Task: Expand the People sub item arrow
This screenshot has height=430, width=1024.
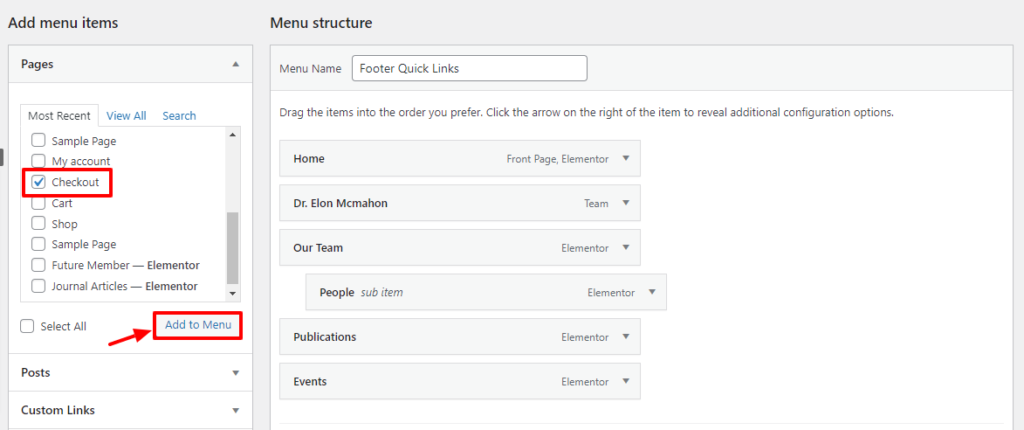Action: pyautogui.click(x=651, y=292)
